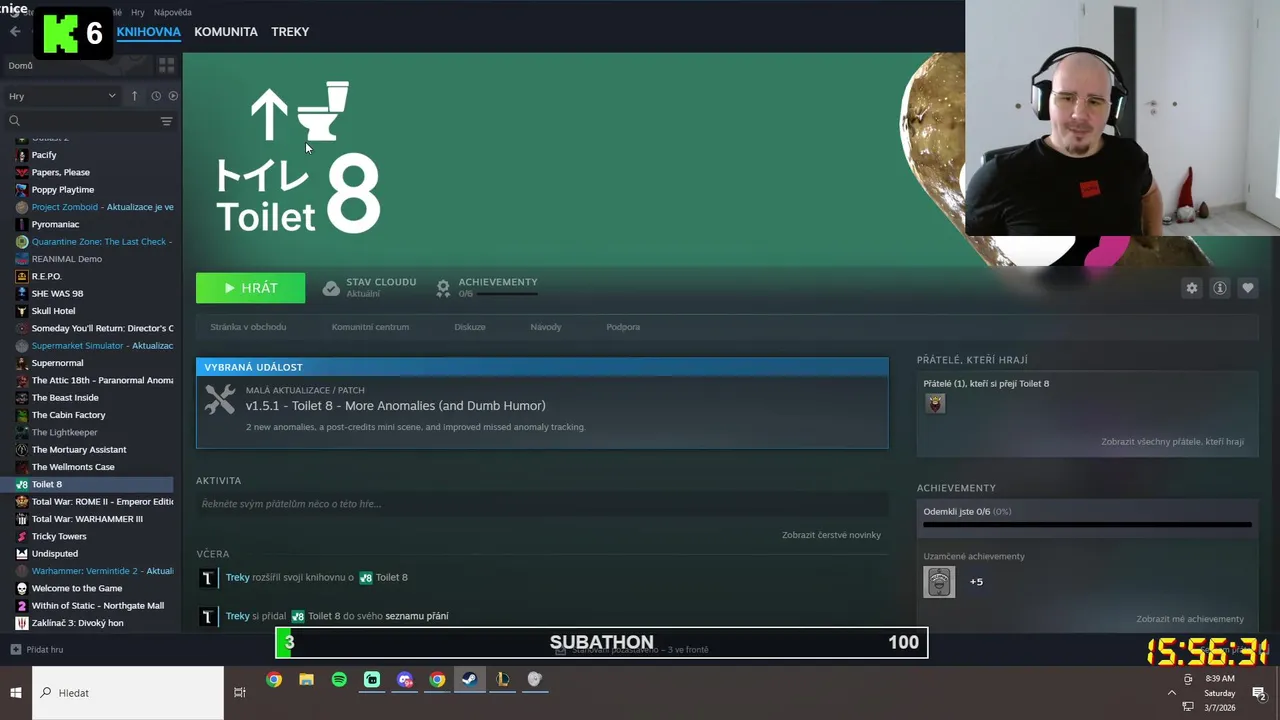Click the library search magnifier icon
The image size is (1280, 720).
pos(14,121)
